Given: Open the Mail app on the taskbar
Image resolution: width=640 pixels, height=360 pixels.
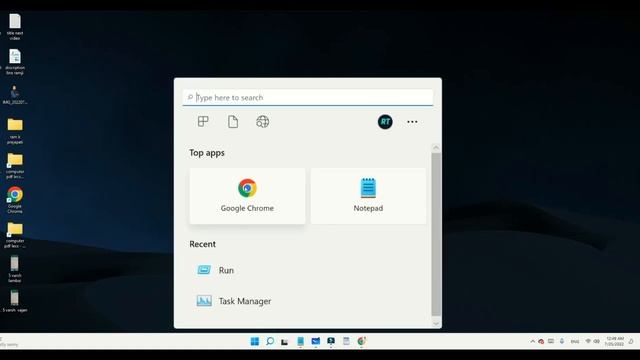Looking at the screenshot, I should (x=316, y=341).
